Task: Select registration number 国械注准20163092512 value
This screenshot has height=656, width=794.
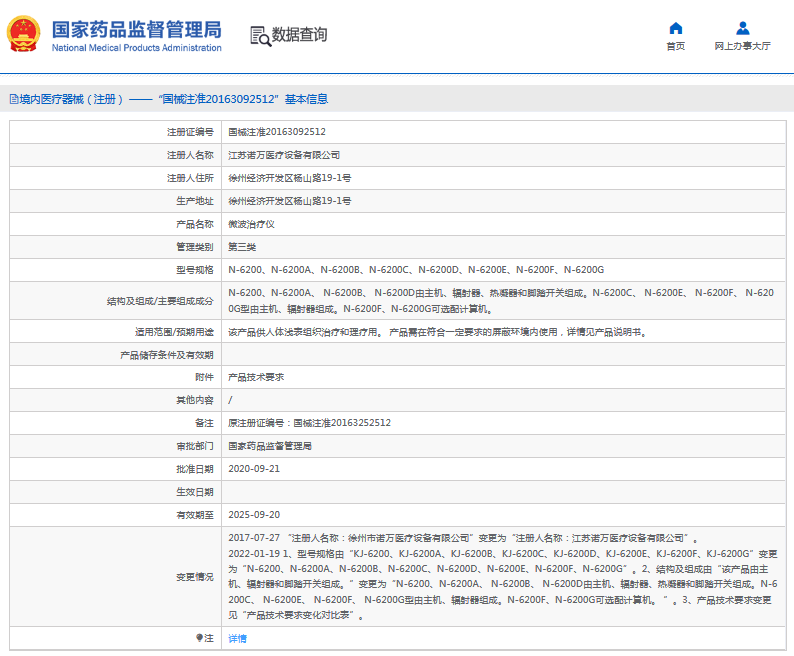Action: pos(277,132)
